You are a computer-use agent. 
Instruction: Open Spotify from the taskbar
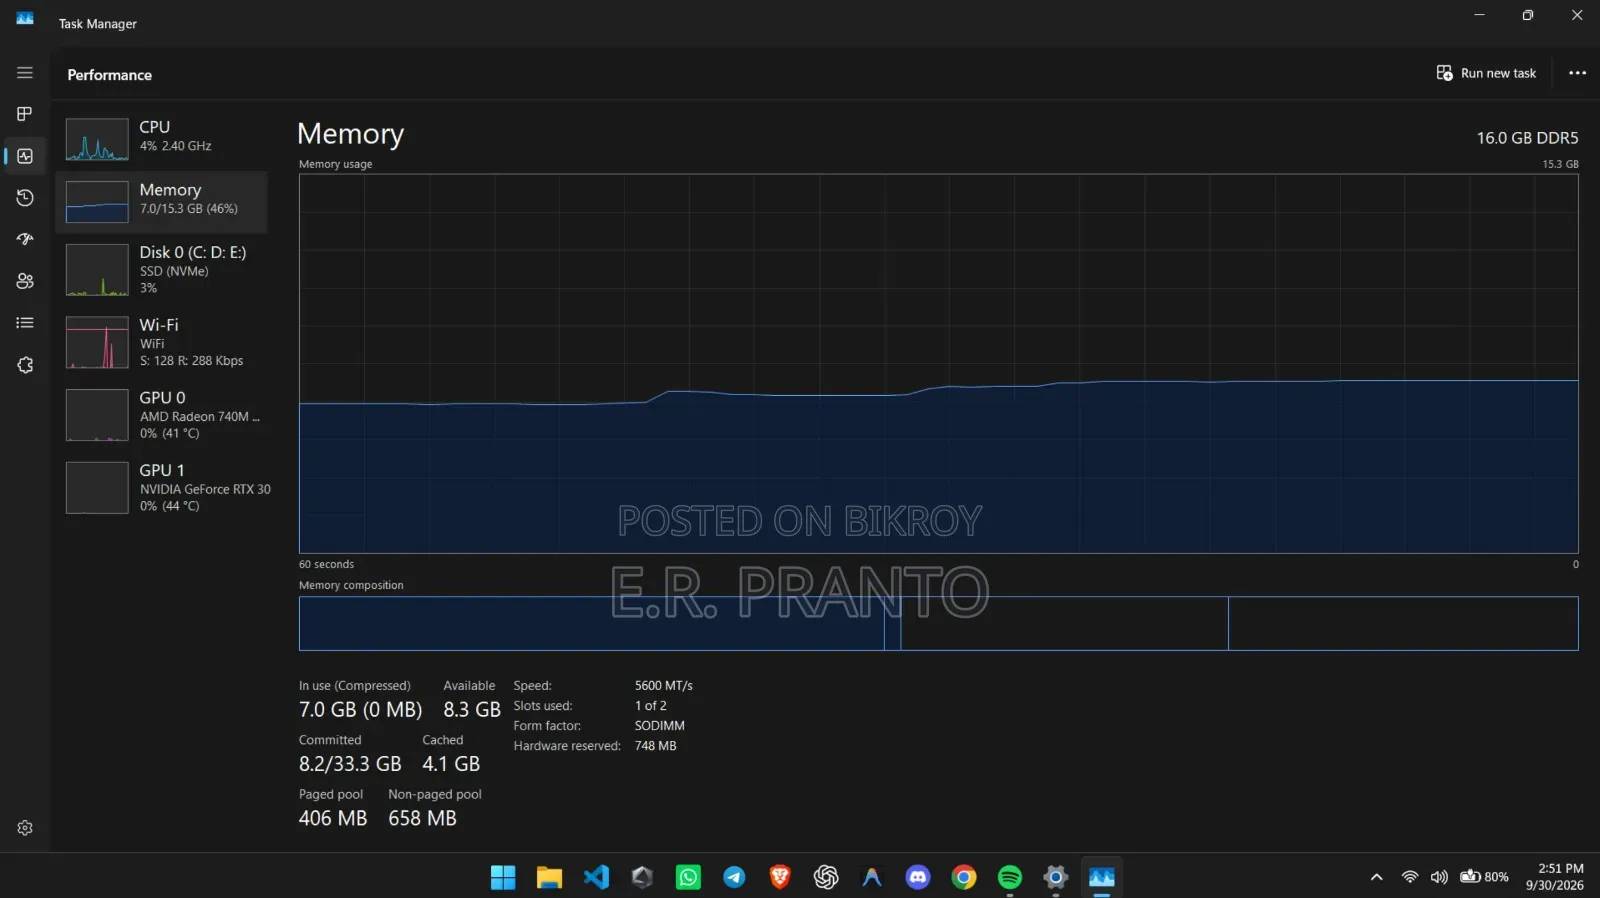(x=1010, y=877)
